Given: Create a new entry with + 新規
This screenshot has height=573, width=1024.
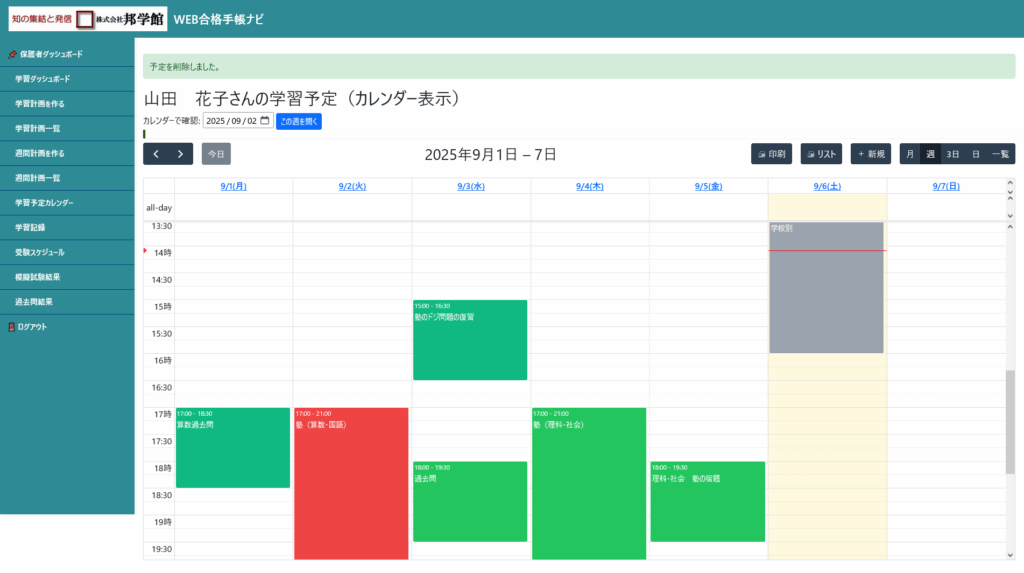Looking at the screenshot, I should 871,154.
